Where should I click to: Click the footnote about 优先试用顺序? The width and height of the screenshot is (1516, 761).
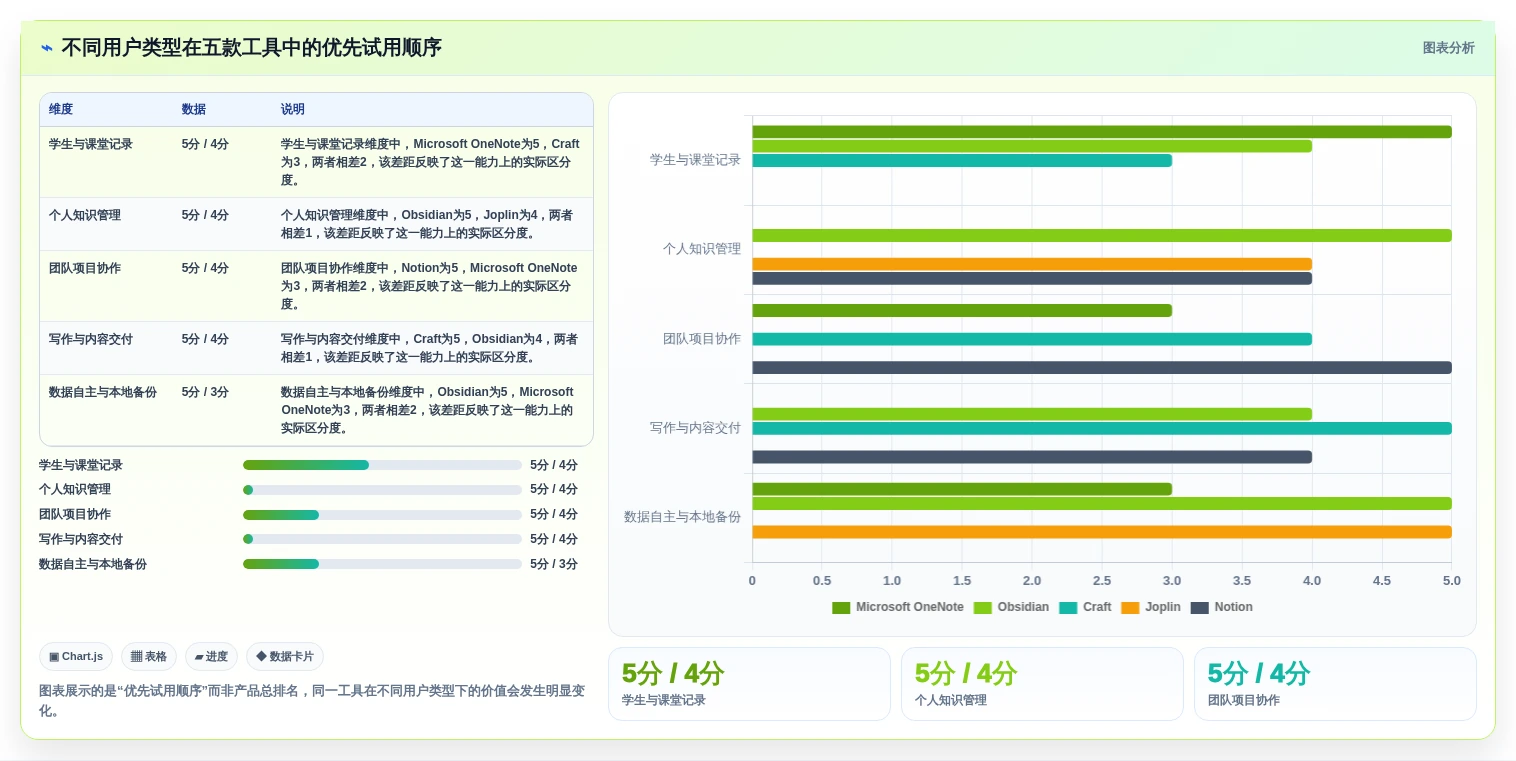click(312, 701)
